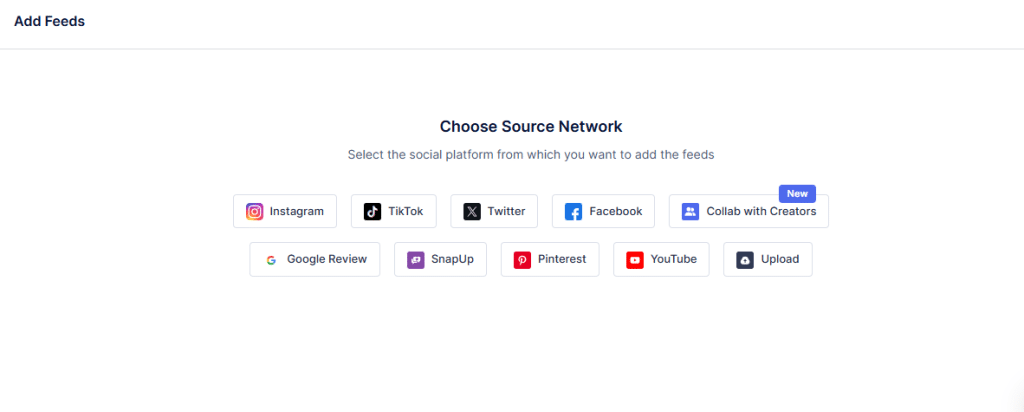Click the SnapUp purple icon
Image resolution: width=1024 pixels, height=412 pixels.
pyautogui.click(x=415, y=260)
